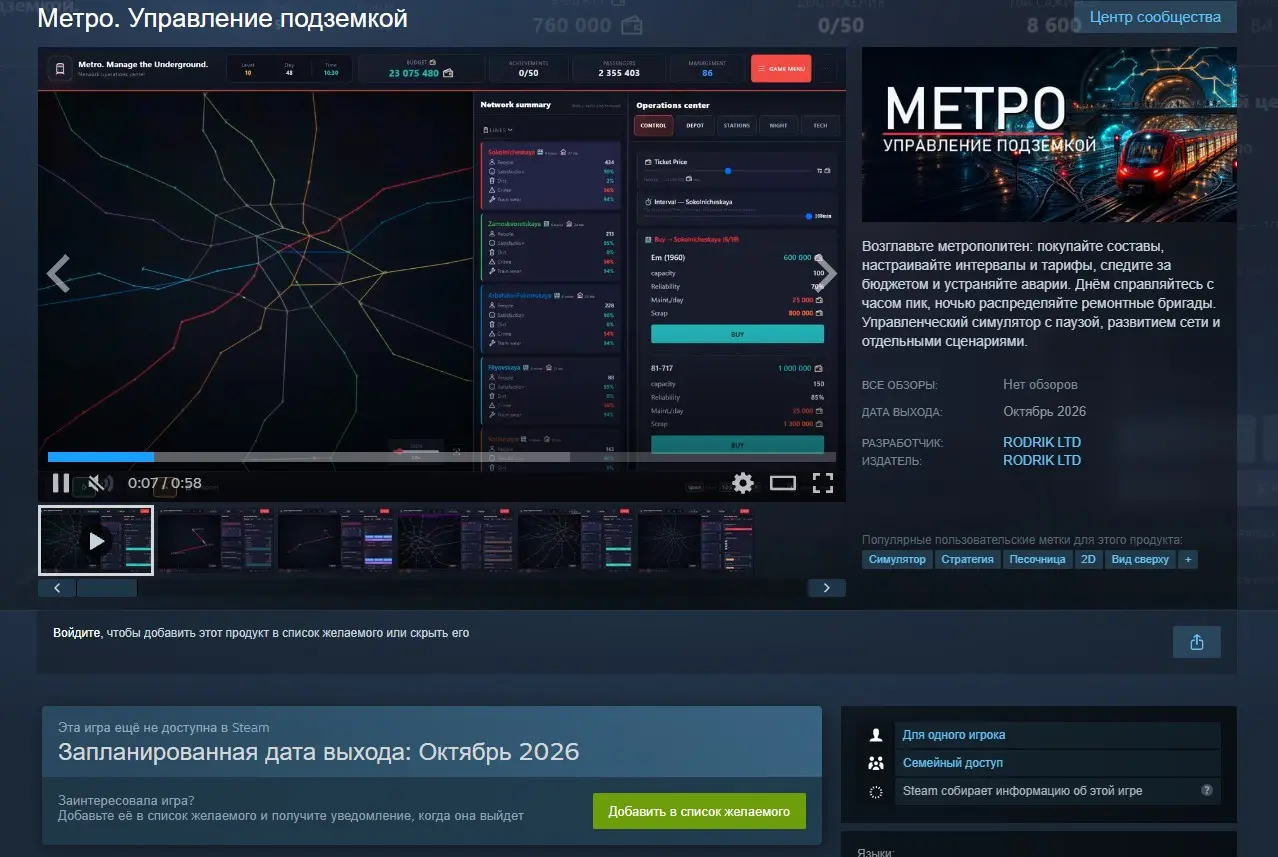Screen dimensions: 1278x857
Task: Click the family sharing group icon
Action: click(877, 763)
